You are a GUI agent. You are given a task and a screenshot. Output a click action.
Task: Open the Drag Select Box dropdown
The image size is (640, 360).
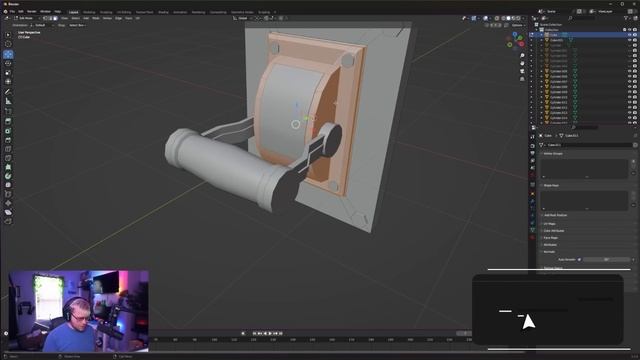77,25
